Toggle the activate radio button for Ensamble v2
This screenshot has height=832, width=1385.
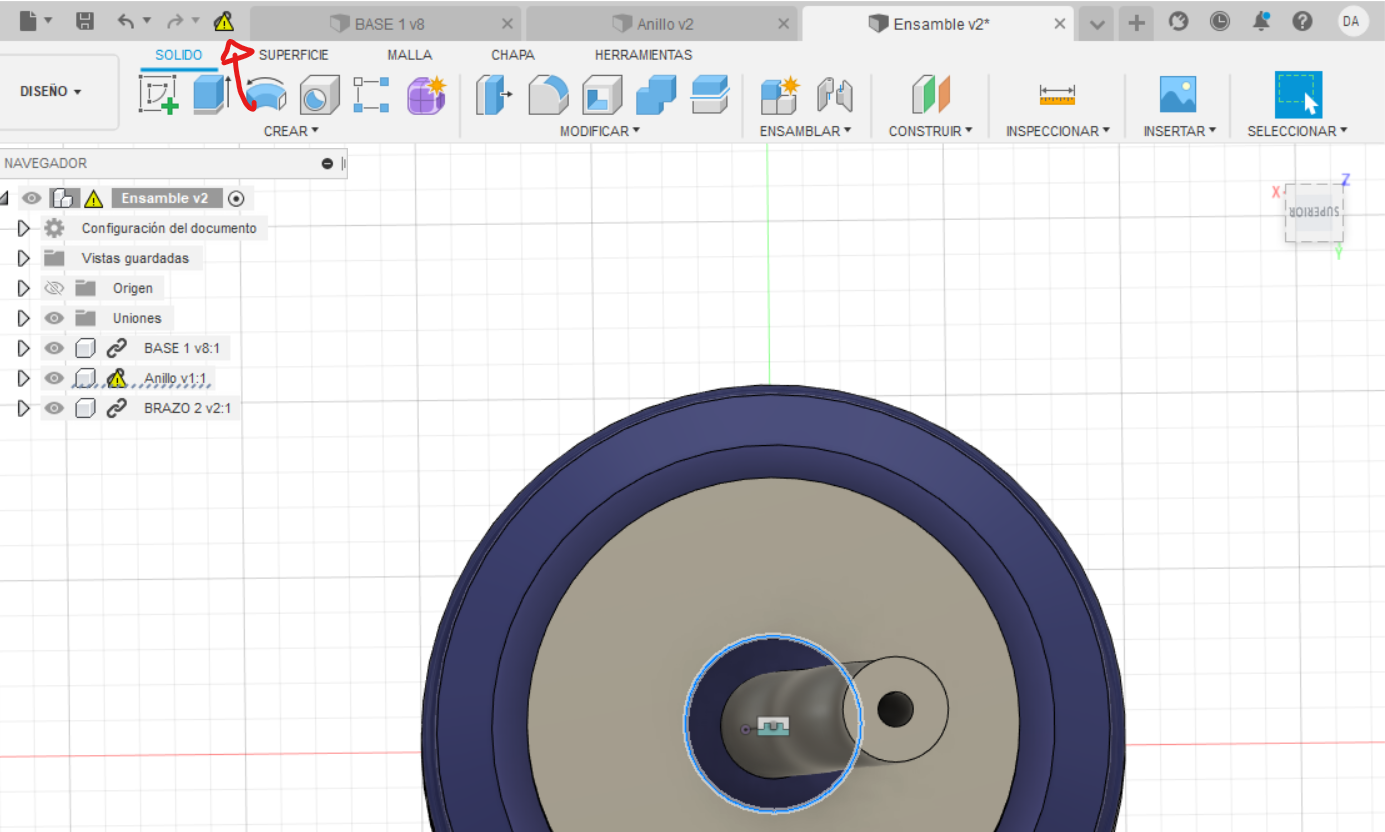[236, 198]
